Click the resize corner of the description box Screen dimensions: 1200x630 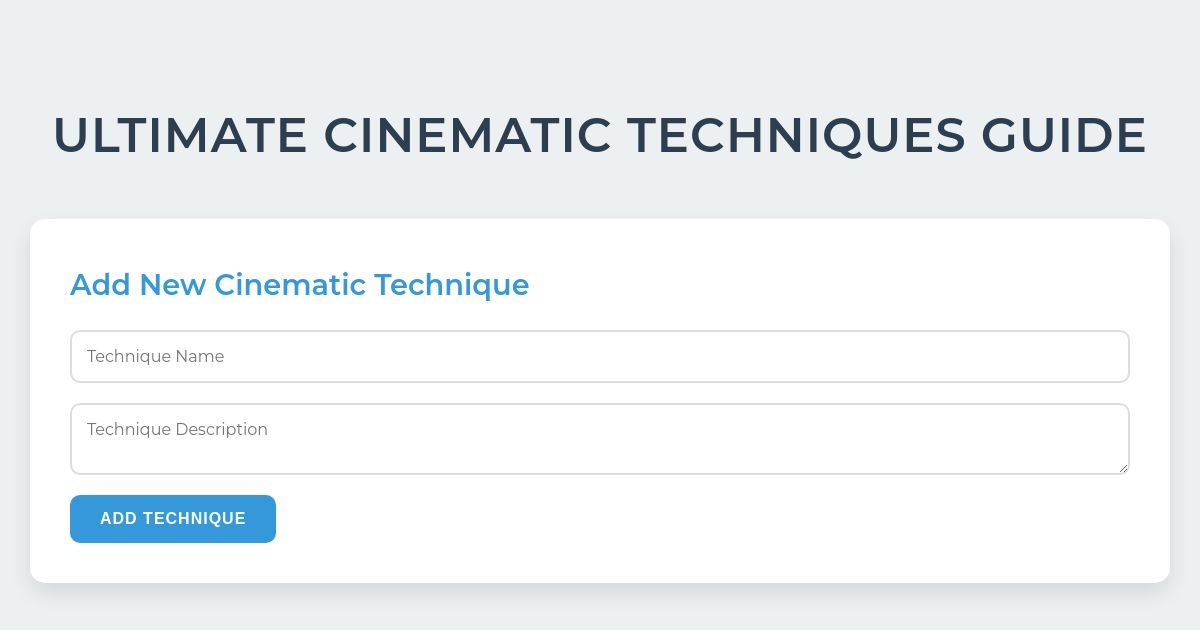point(1124,469)
